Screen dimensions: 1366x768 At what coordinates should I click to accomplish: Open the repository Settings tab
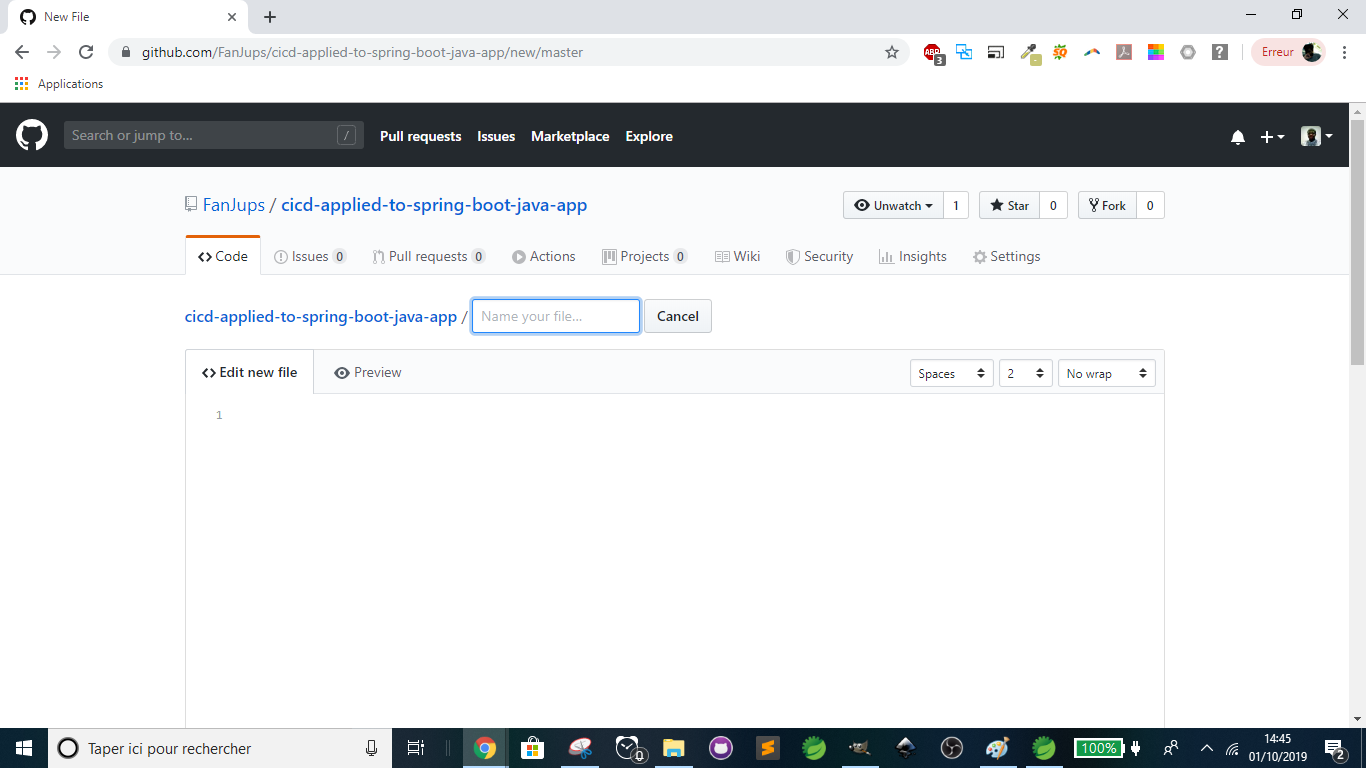pyautogui.click(x=1006, y=256)
